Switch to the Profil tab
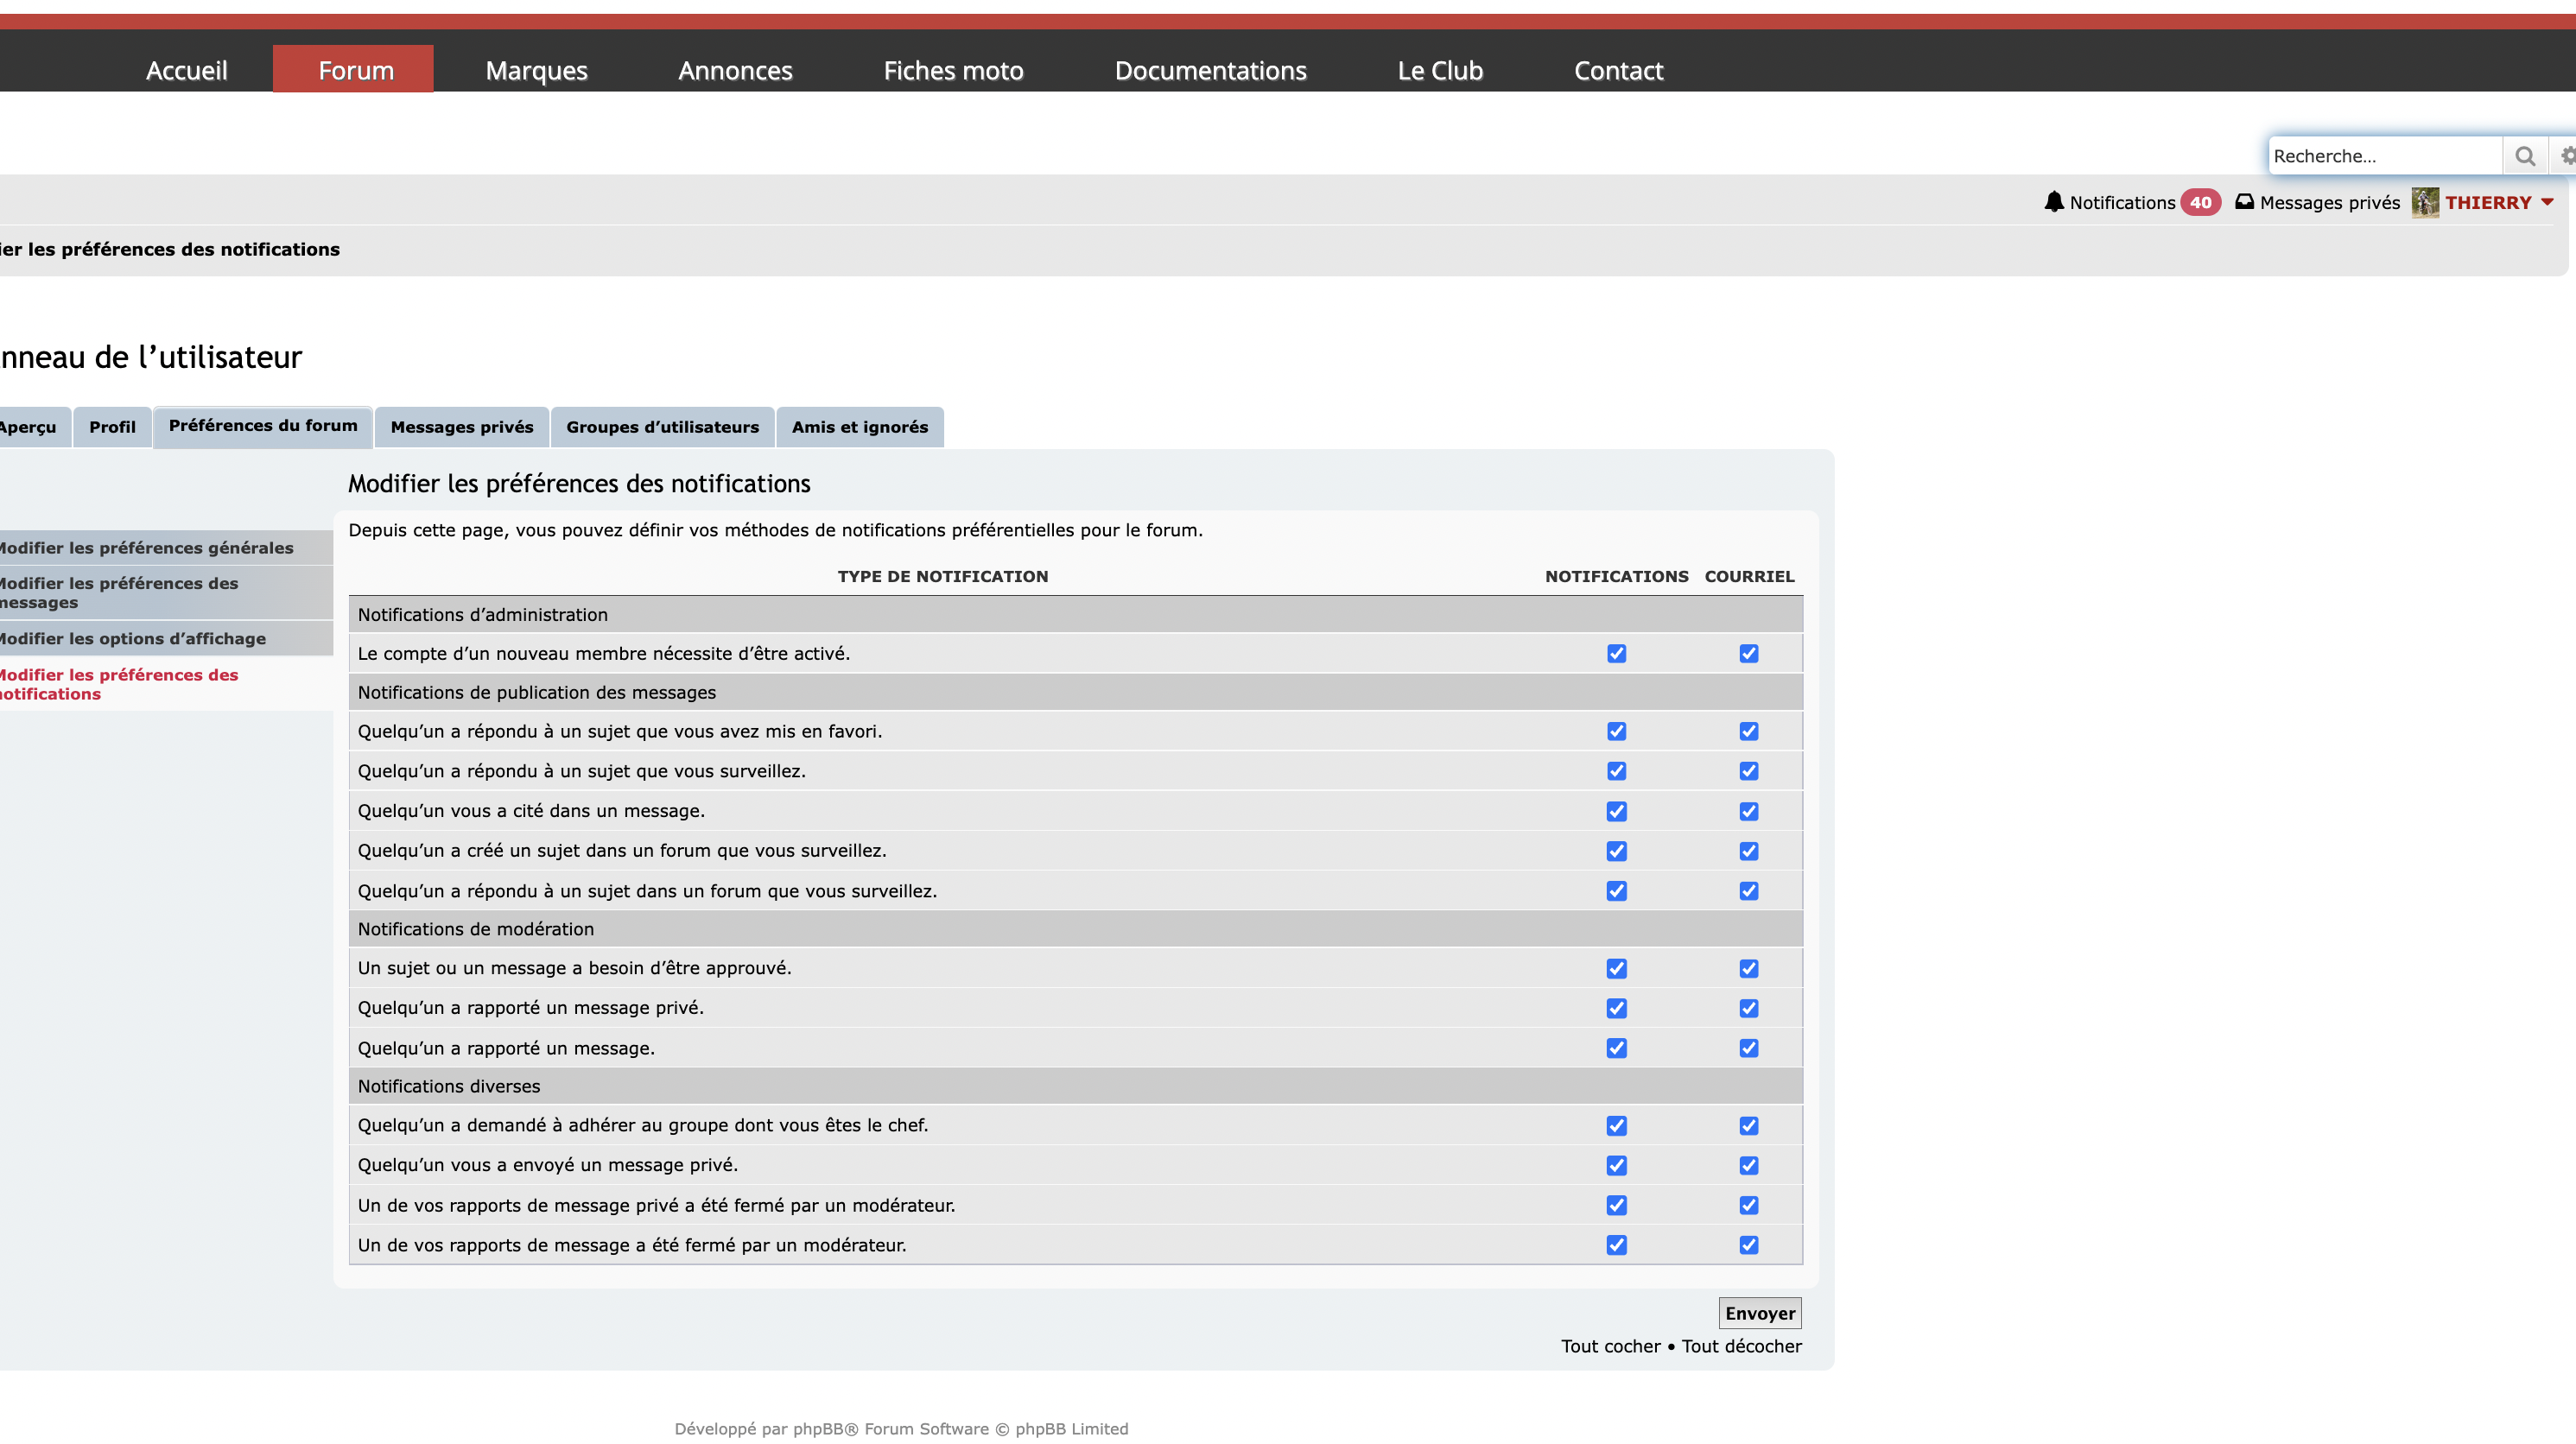Screen dimensions: 2576x1444 click(112, 427)
